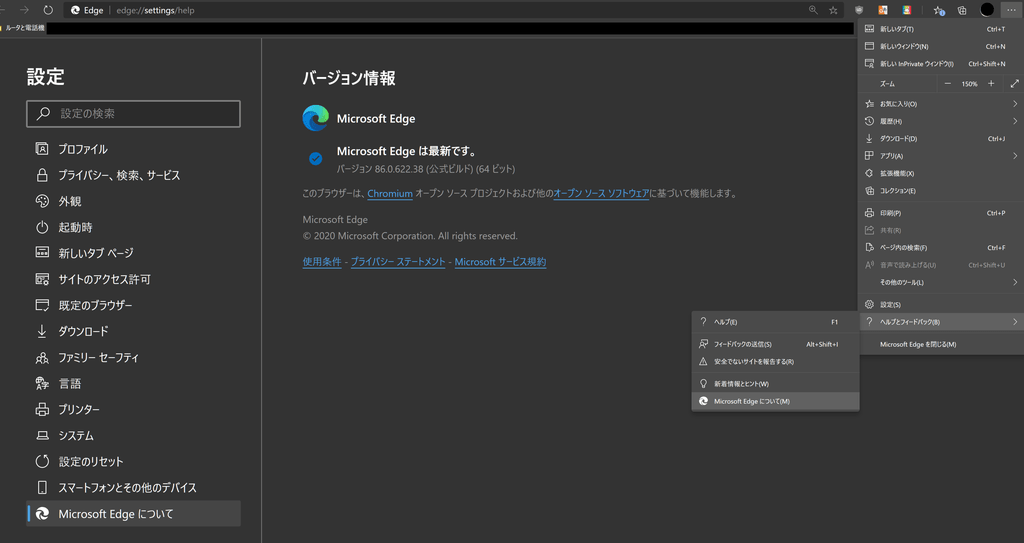The image size is (1024, 543).
Task: Click the three-dot menu button
Action: 1011,10
